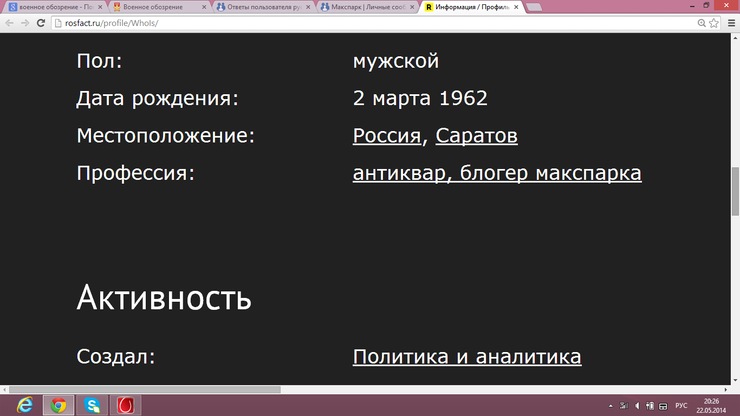Show hidden system tray icons

tap(611, 406)
